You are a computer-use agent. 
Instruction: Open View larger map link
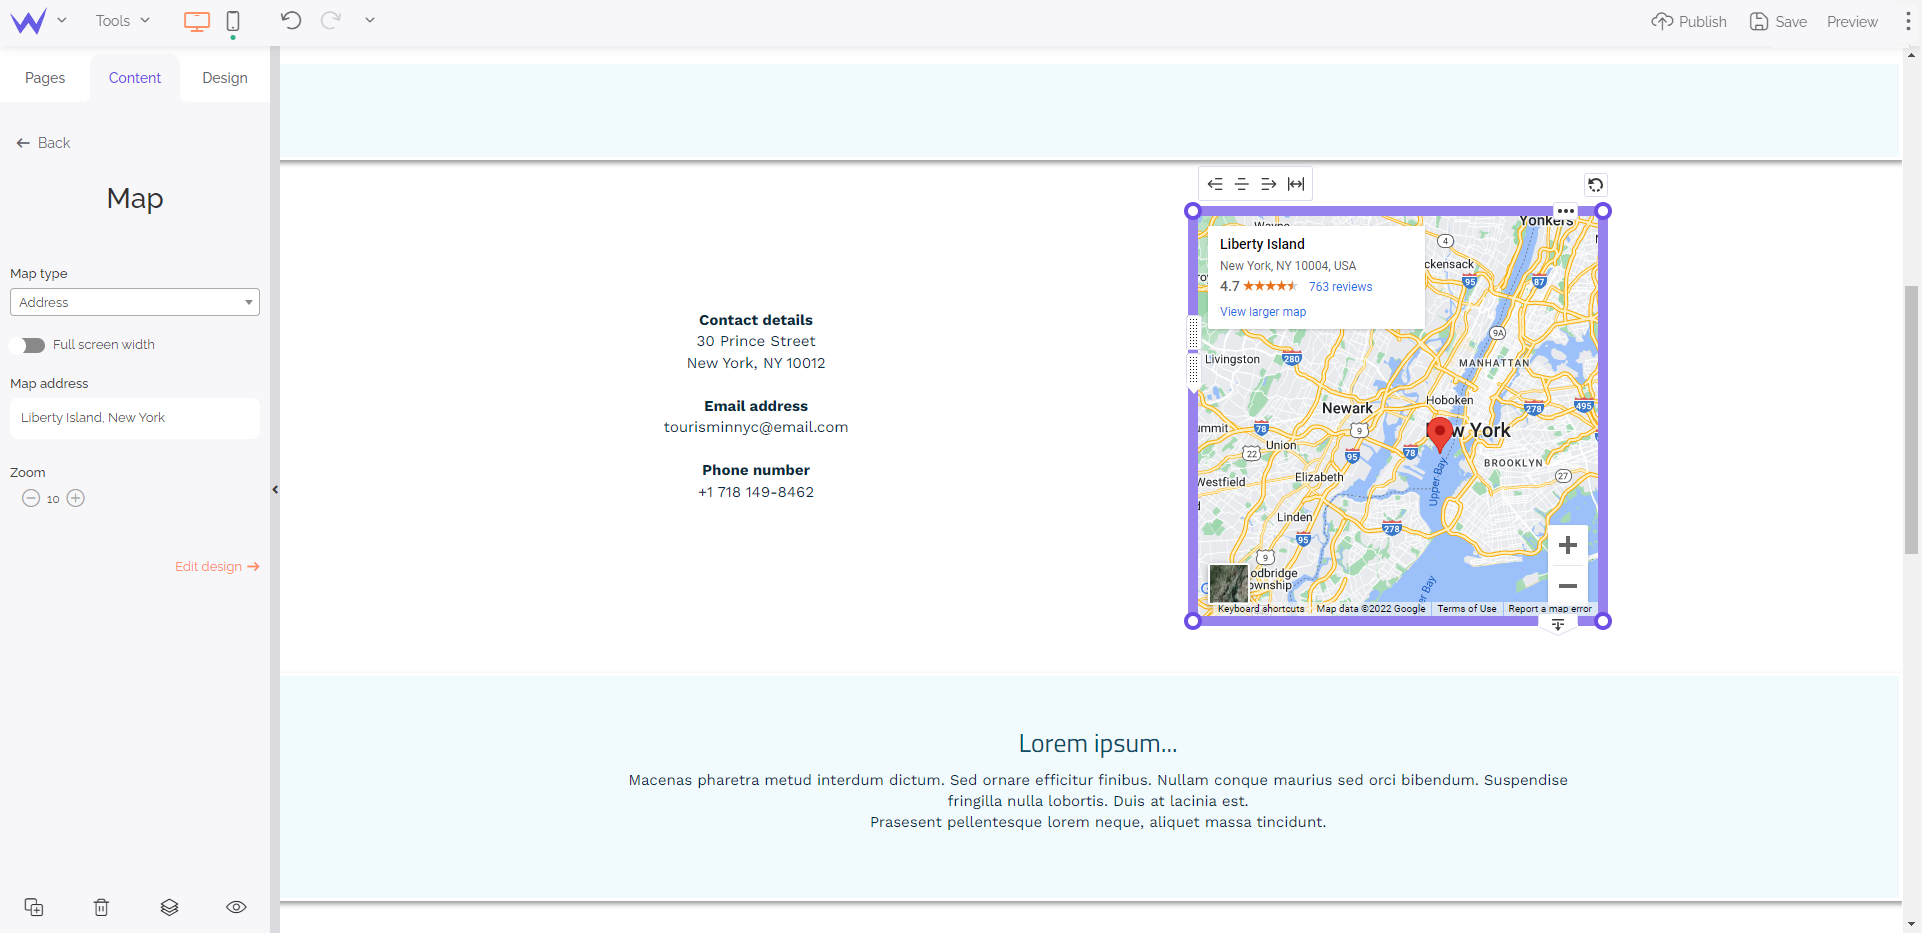(1263, 312)
